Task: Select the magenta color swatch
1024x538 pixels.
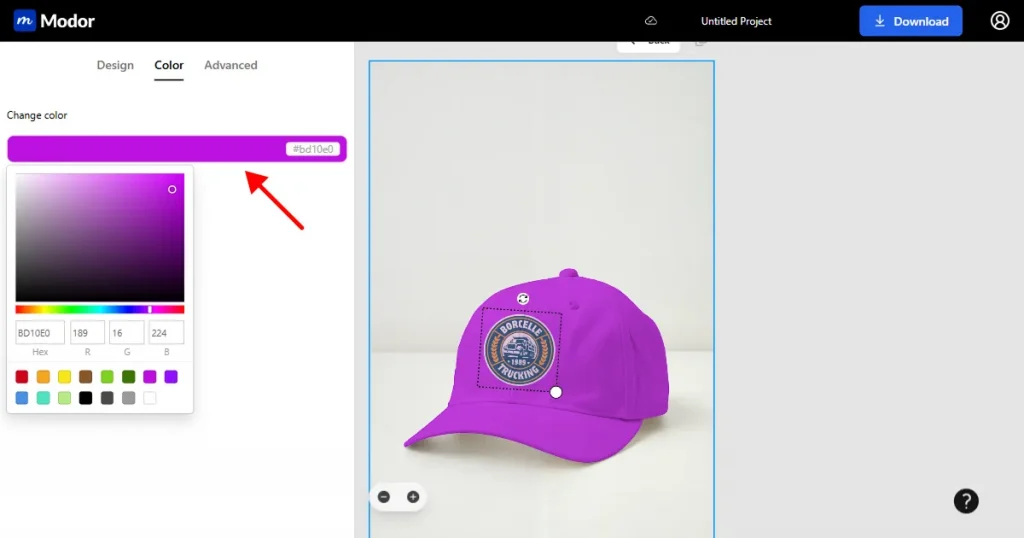Action: (150, 377)
